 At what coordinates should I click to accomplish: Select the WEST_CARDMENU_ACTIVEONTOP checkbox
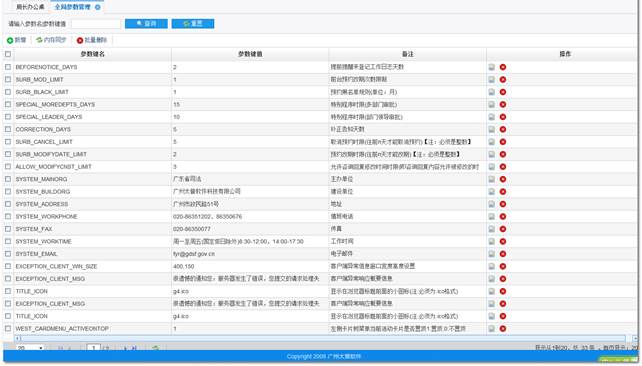click(x=8, y=328)
